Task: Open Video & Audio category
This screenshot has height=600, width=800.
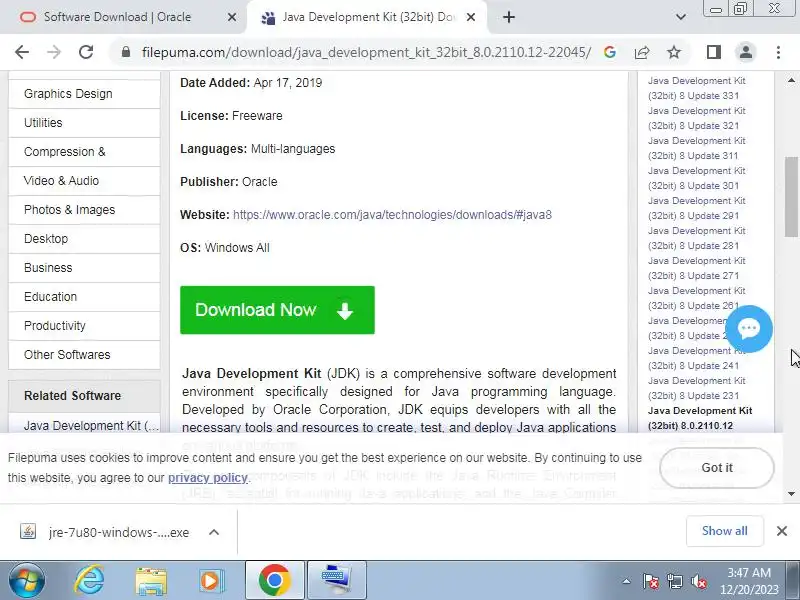Action: click(84, 181)
